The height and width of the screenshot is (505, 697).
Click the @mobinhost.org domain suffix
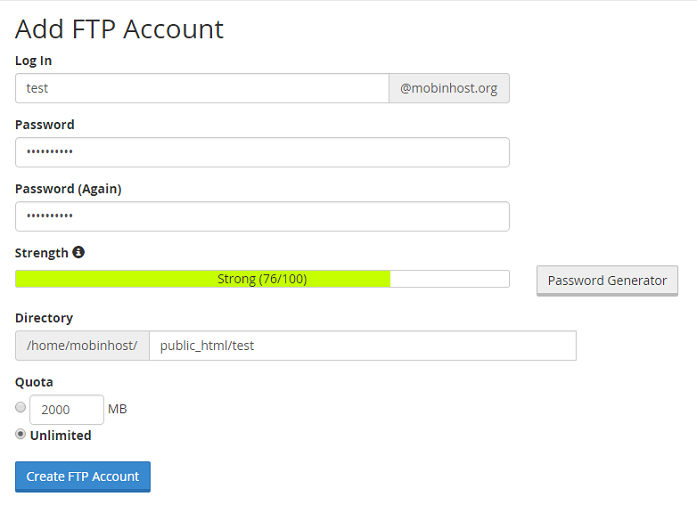tap(449, 88)
